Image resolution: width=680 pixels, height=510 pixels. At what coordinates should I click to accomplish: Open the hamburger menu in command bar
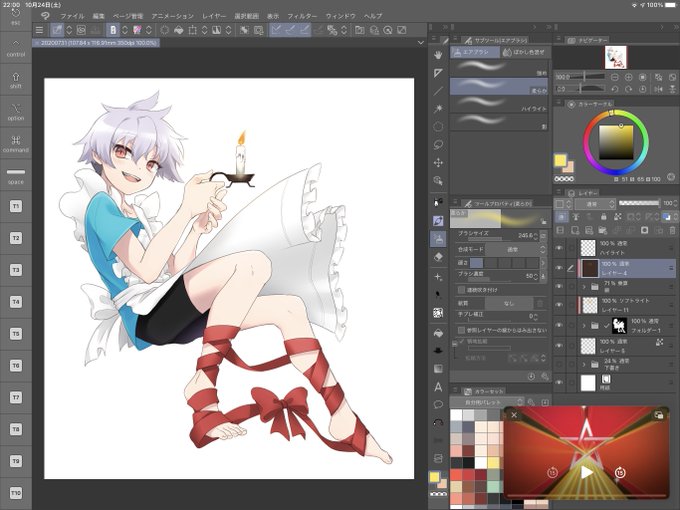(39, 30)
